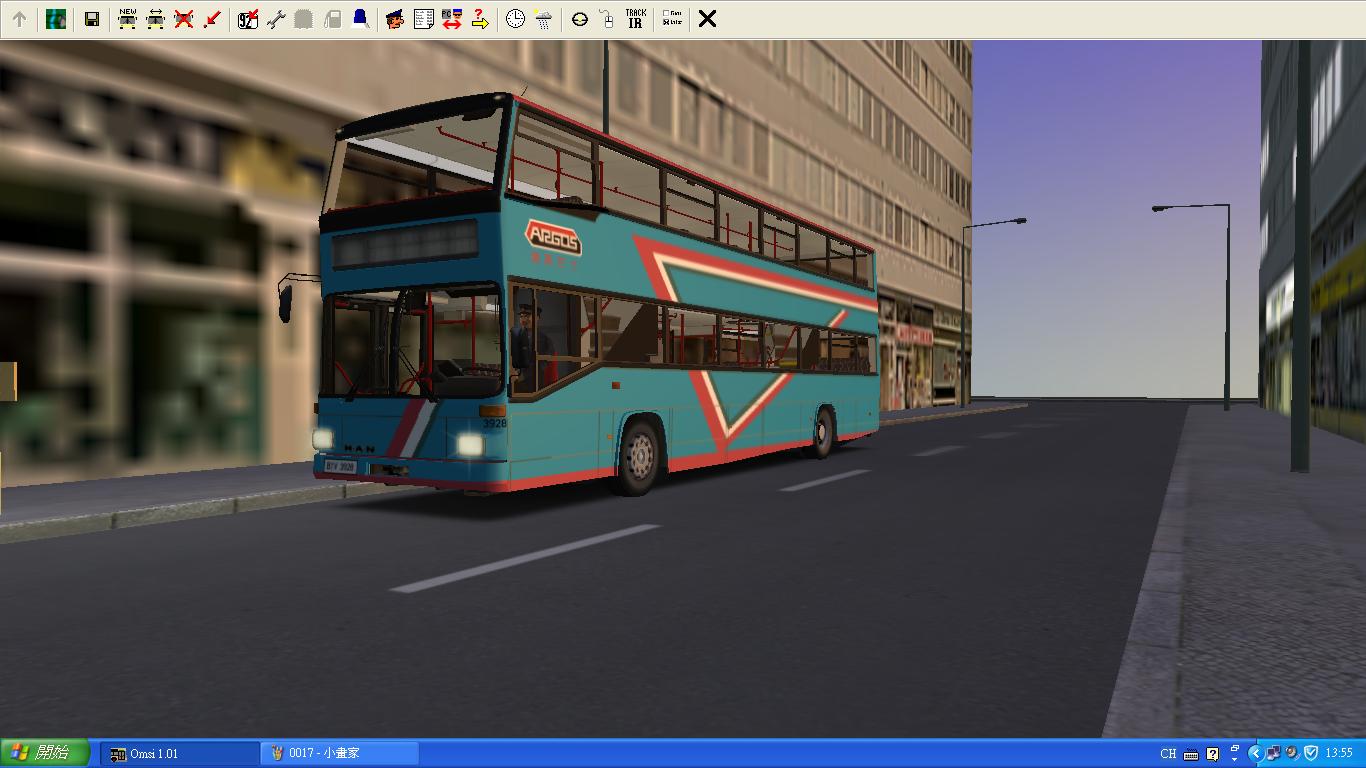This screenshot has width=1366, height=768.
Task: Open the weather settings icon
Action: tap(543, 19)
